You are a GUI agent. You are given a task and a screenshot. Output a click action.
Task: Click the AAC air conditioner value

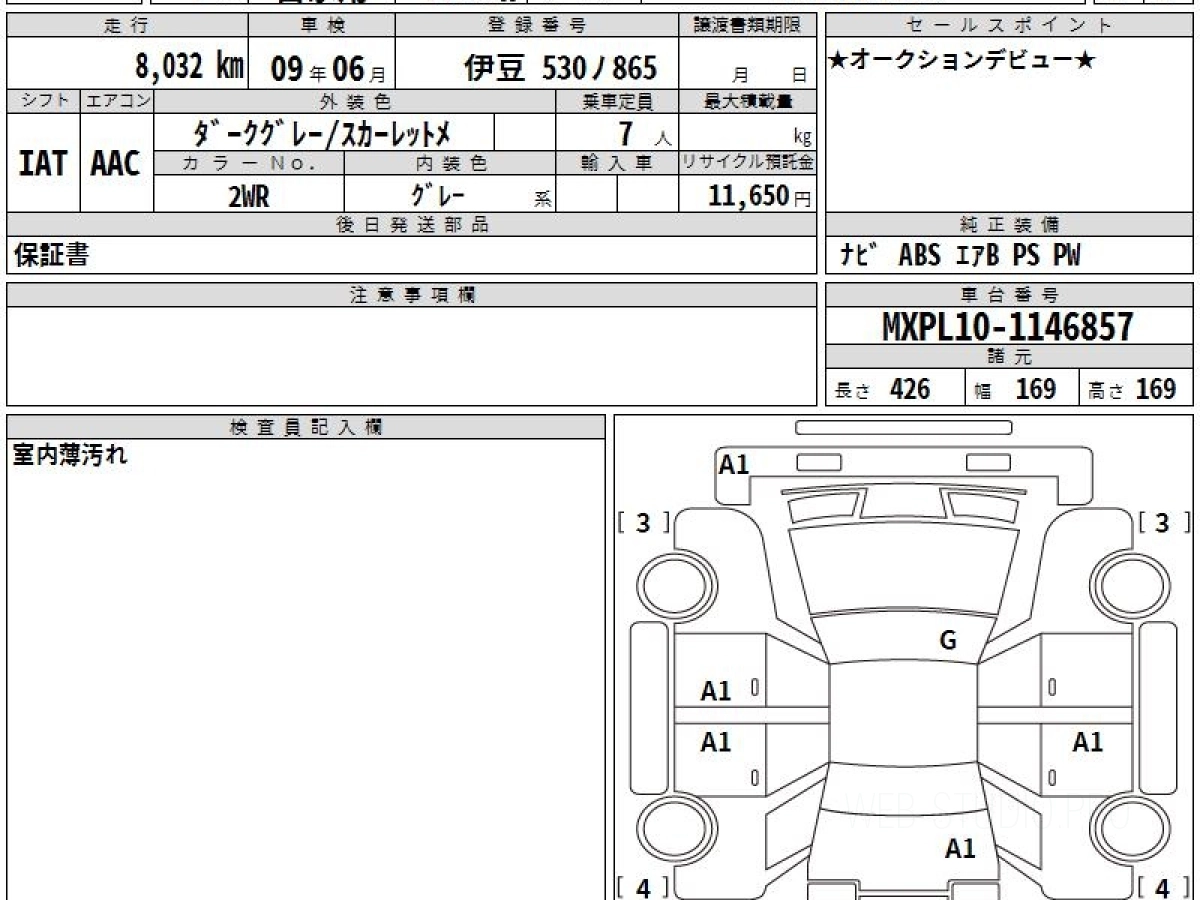(116, 164)
